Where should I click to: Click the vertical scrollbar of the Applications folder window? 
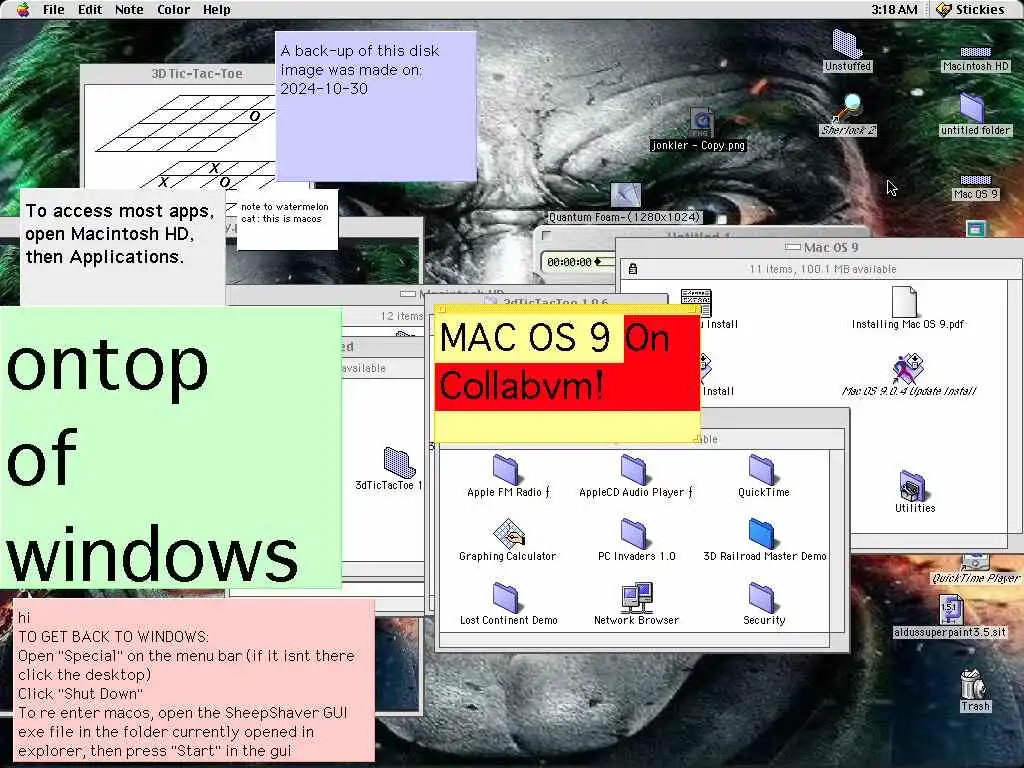pos(837,540)
